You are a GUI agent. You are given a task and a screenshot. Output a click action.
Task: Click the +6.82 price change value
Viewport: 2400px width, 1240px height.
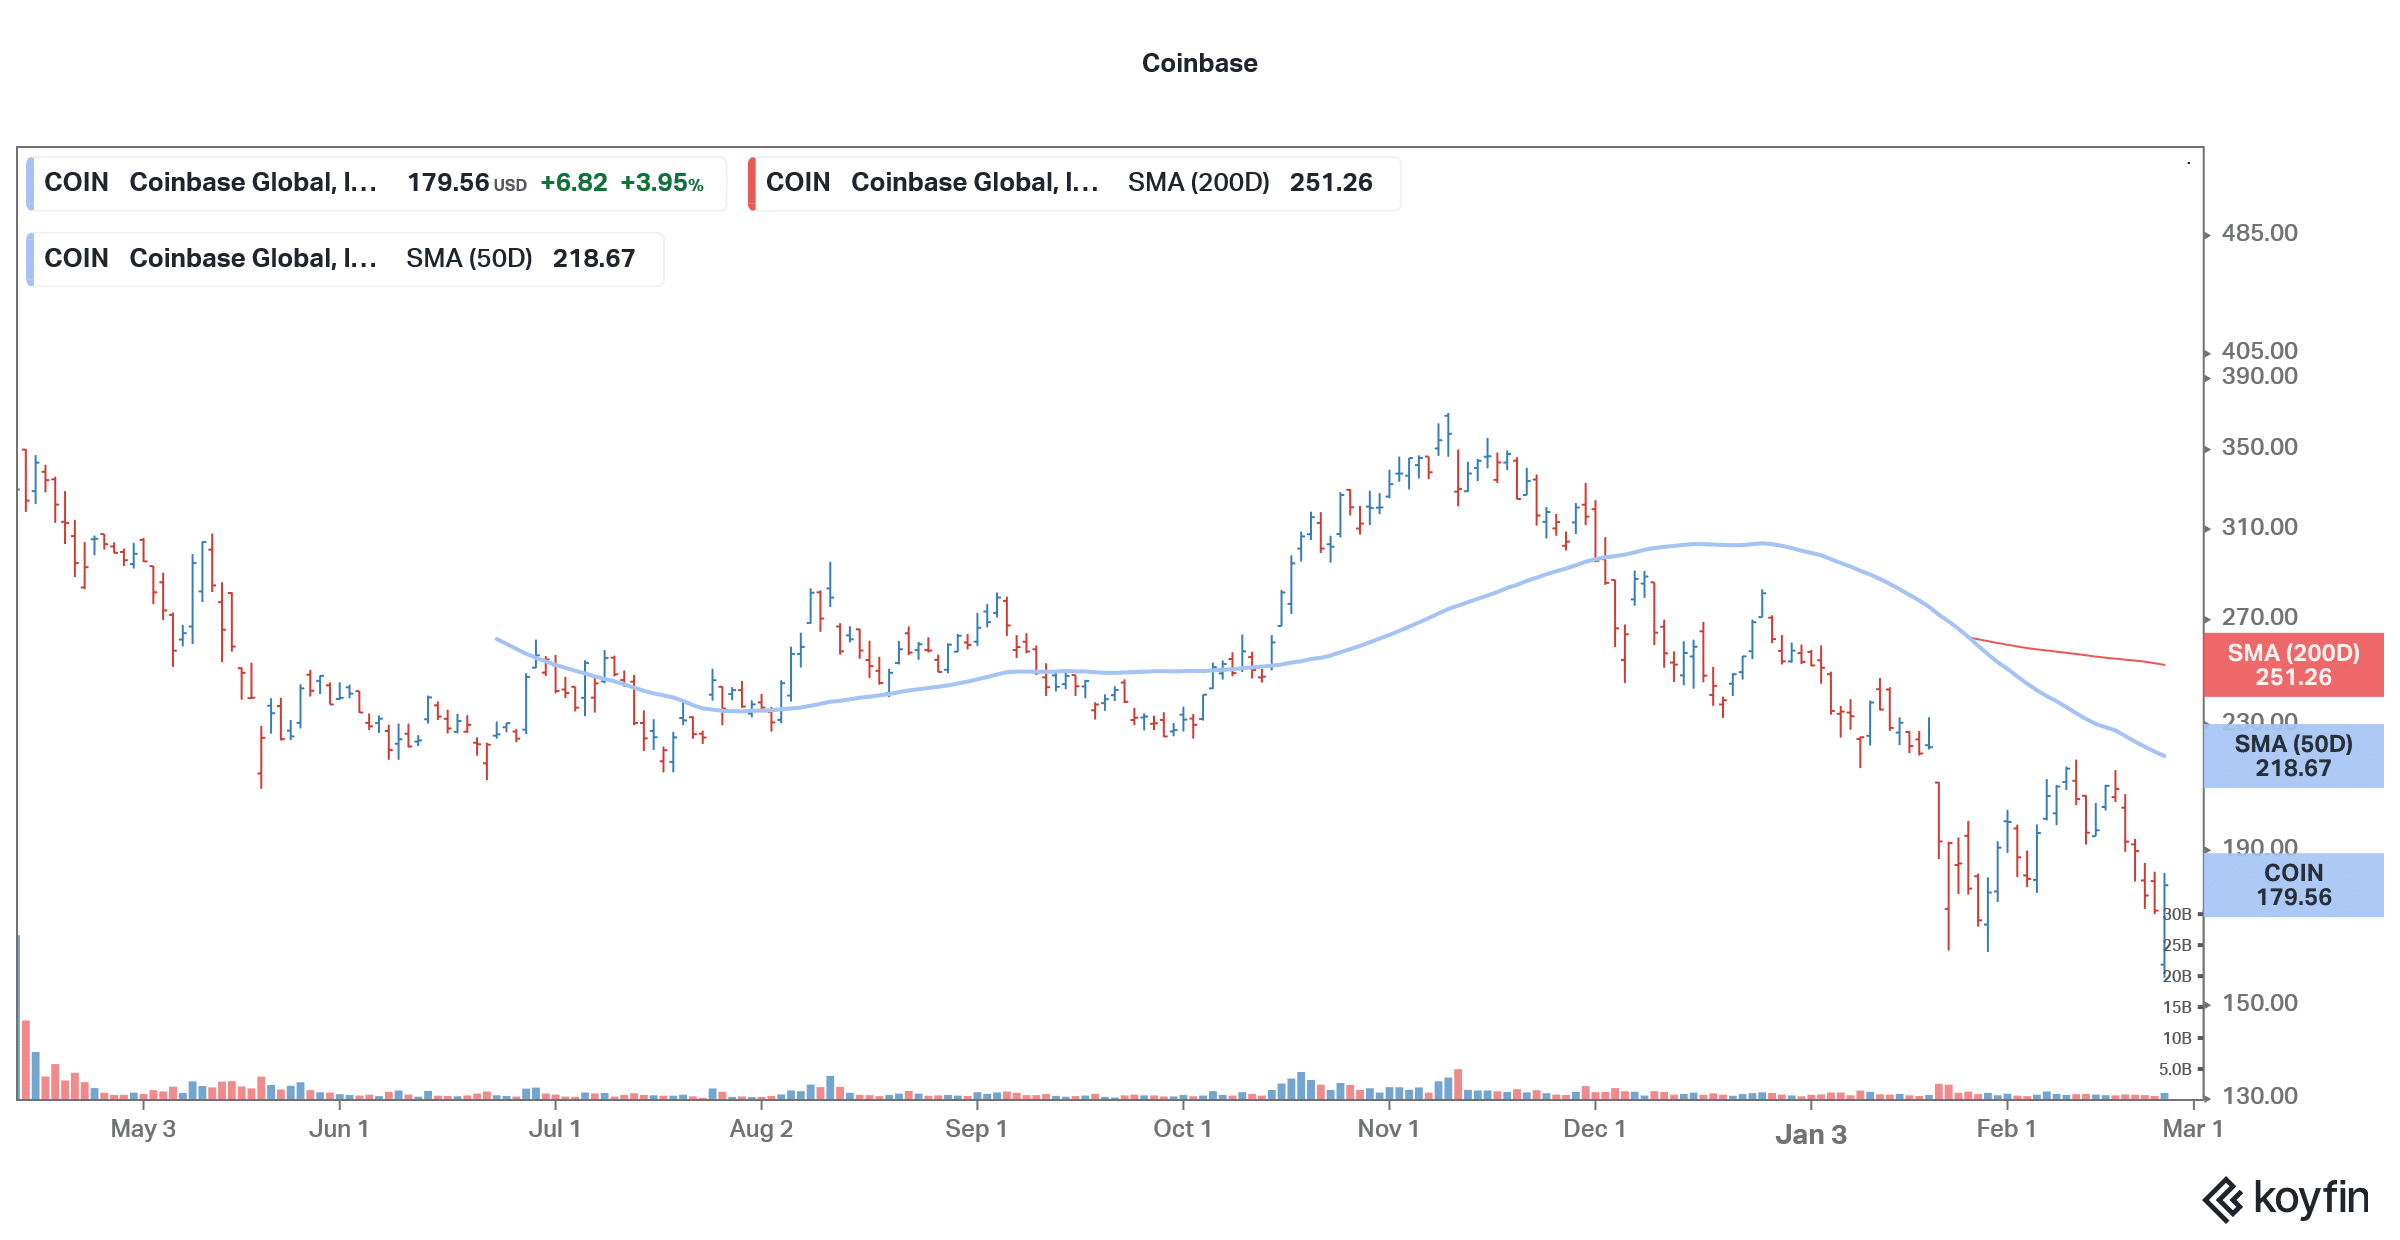point(574,183)
